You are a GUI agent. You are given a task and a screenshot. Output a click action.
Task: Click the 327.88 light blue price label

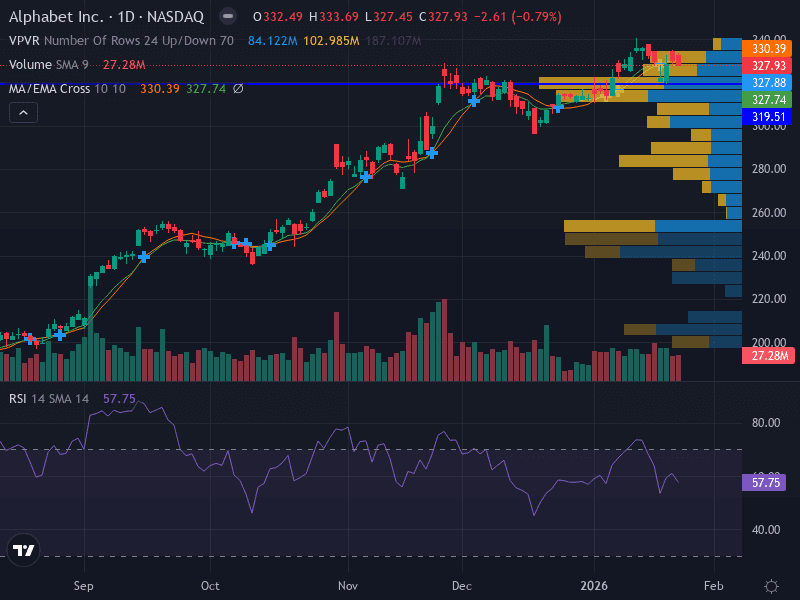tap(767, 83)
